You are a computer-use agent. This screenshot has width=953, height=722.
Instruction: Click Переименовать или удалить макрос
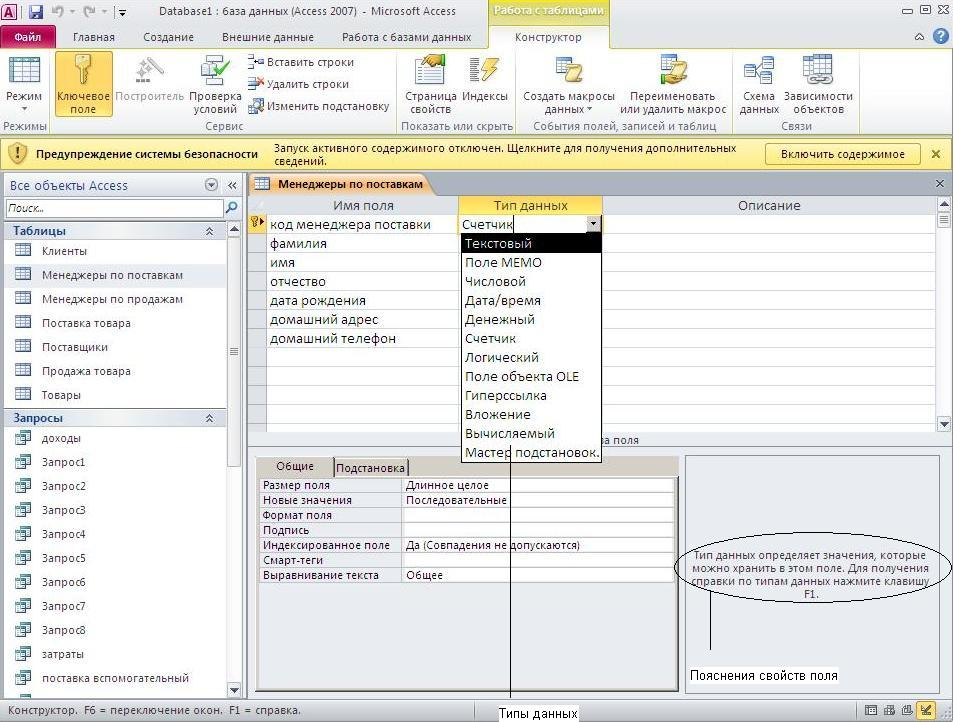(x=673, y=84)
